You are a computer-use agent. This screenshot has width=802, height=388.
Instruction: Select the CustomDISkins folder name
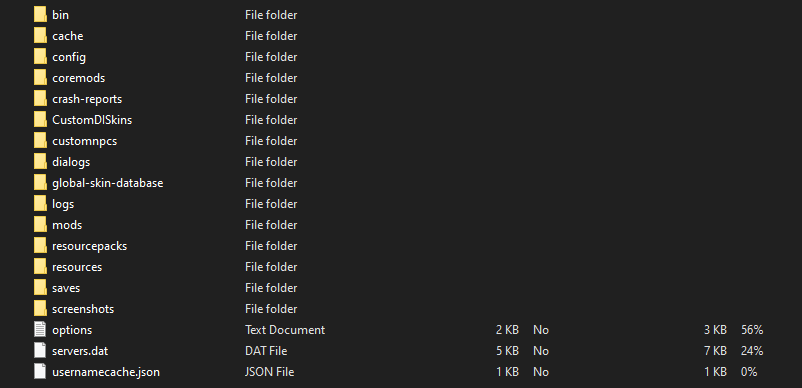92,120
